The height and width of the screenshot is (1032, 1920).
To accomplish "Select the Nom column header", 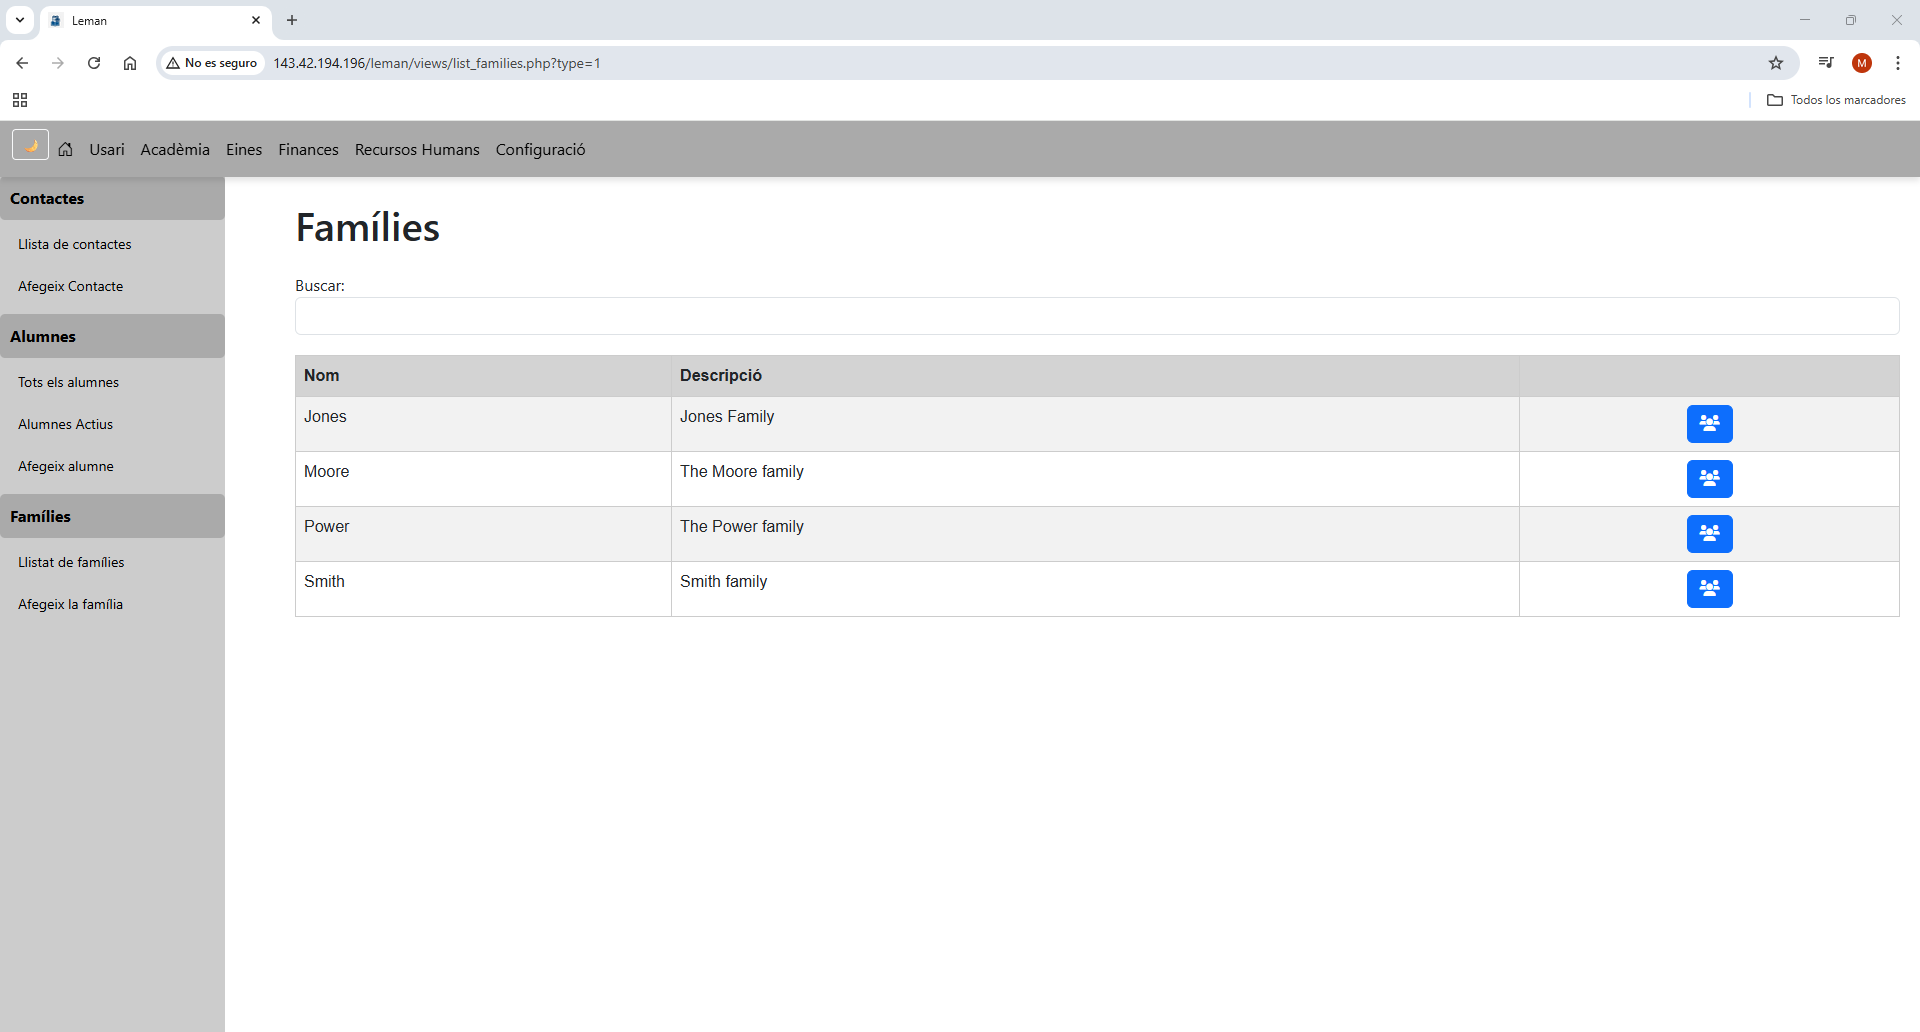I will (x=483, y=376).
